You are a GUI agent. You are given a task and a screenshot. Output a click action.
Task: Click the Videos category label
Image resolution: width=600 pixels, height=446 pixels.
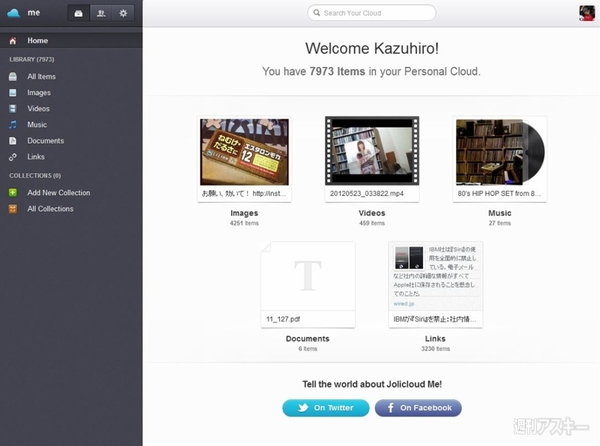click(372, 213)
